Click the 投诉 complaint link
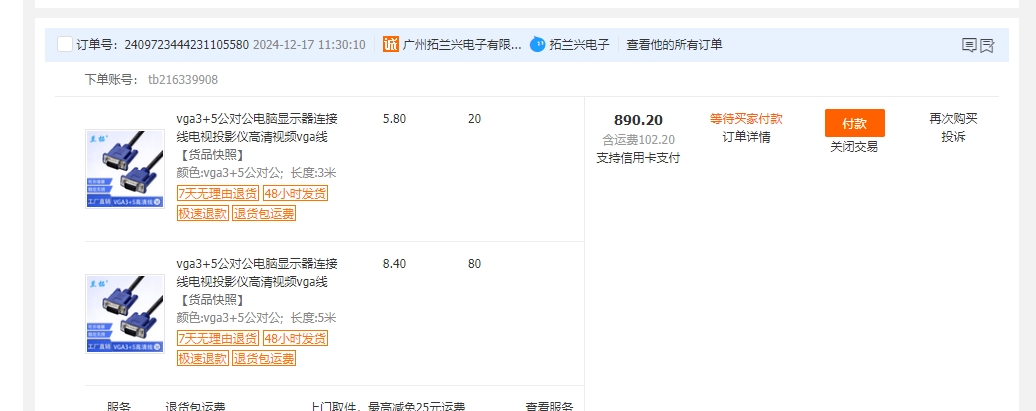Image resolution: width=1036 pixels, height=411 pixels. [x=952, y=137]
